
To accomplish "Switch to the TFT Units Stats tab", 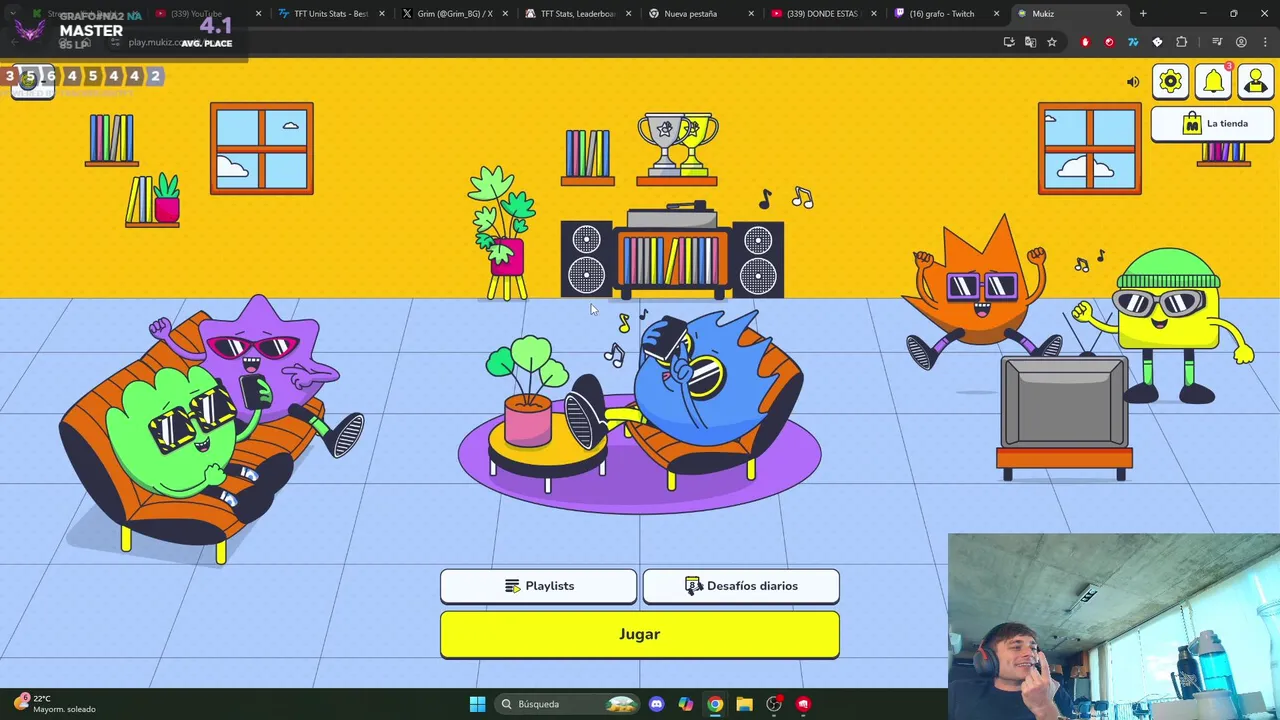I will [x=330, y=14].
